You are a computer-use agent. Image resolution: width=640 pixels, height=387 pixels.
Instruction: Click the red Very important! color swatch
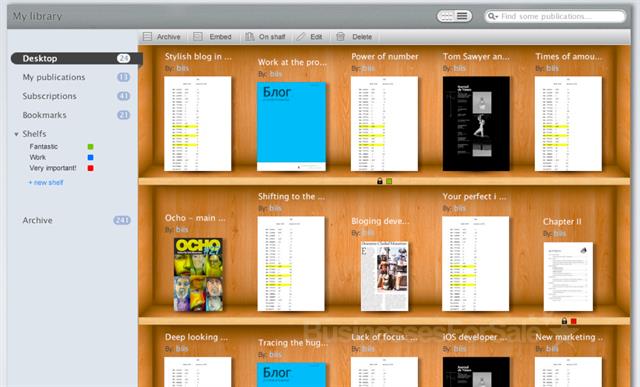click(91, 168)
